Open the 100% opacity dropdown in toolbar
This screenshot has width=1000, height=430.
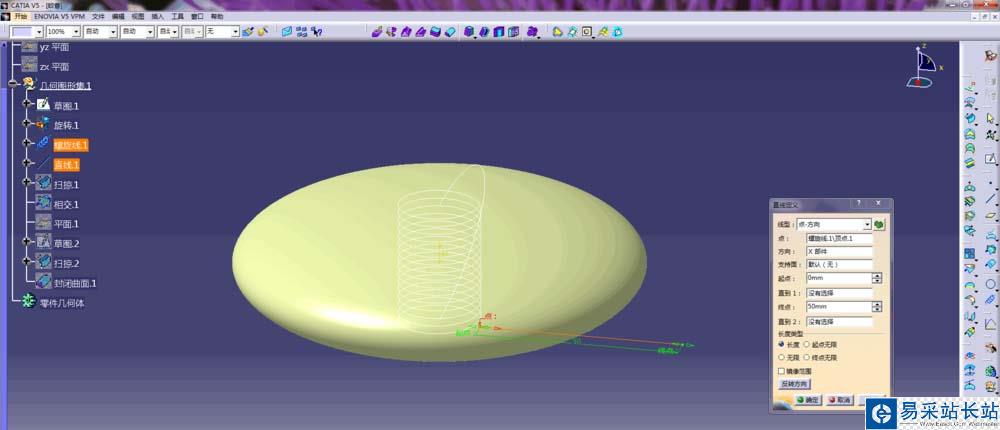(x=77, y=31)
